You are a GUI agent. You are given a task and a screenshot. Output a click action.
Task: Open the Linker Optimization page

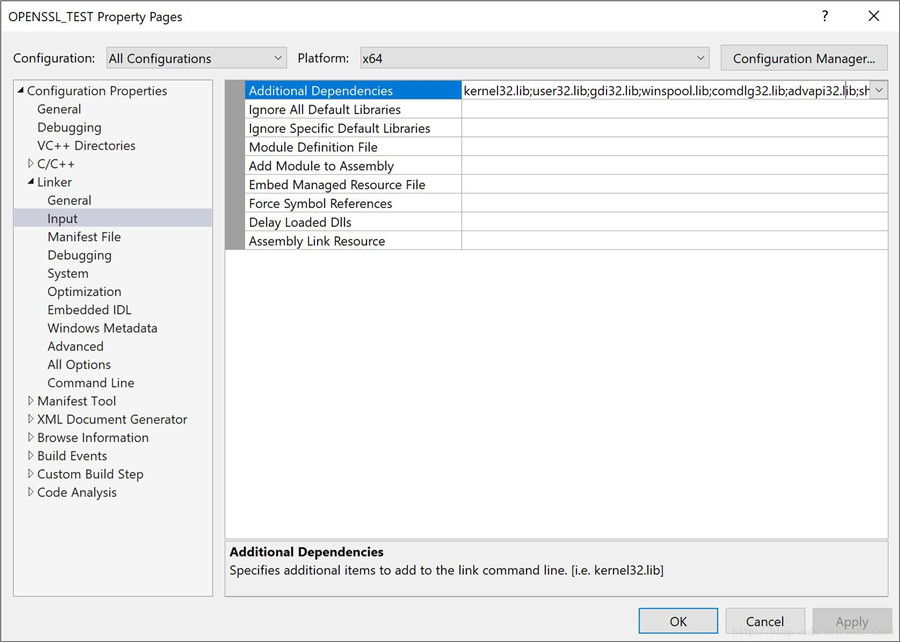[84, 291]
